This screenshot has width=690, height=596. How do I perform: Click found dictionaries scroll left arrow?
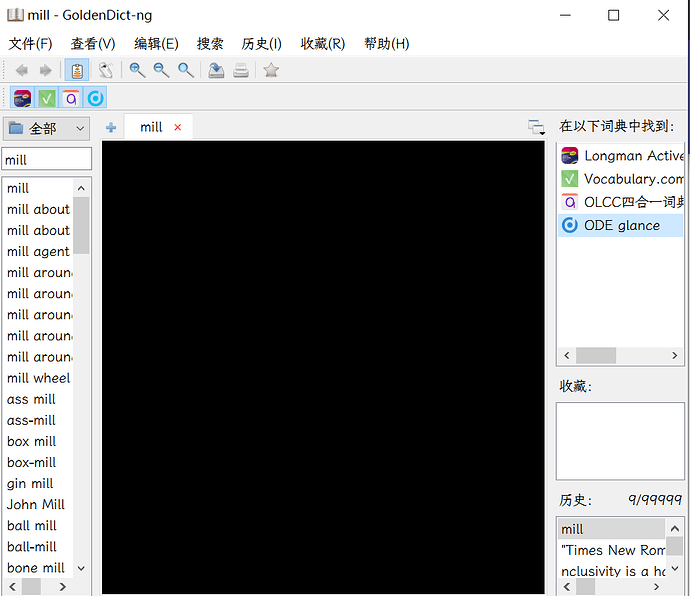[567, 355]
